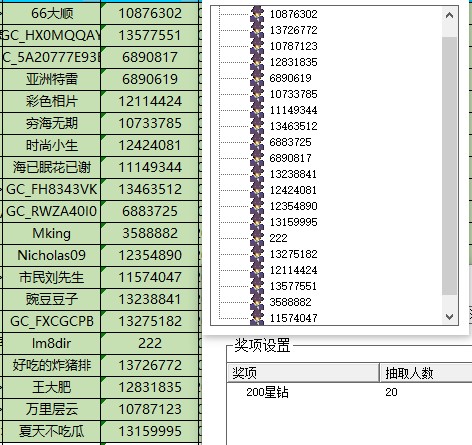The height and width of the screenshot is (445, 472).
Task: Select list entry 13726772 in the tree
Action: [293, 30]
